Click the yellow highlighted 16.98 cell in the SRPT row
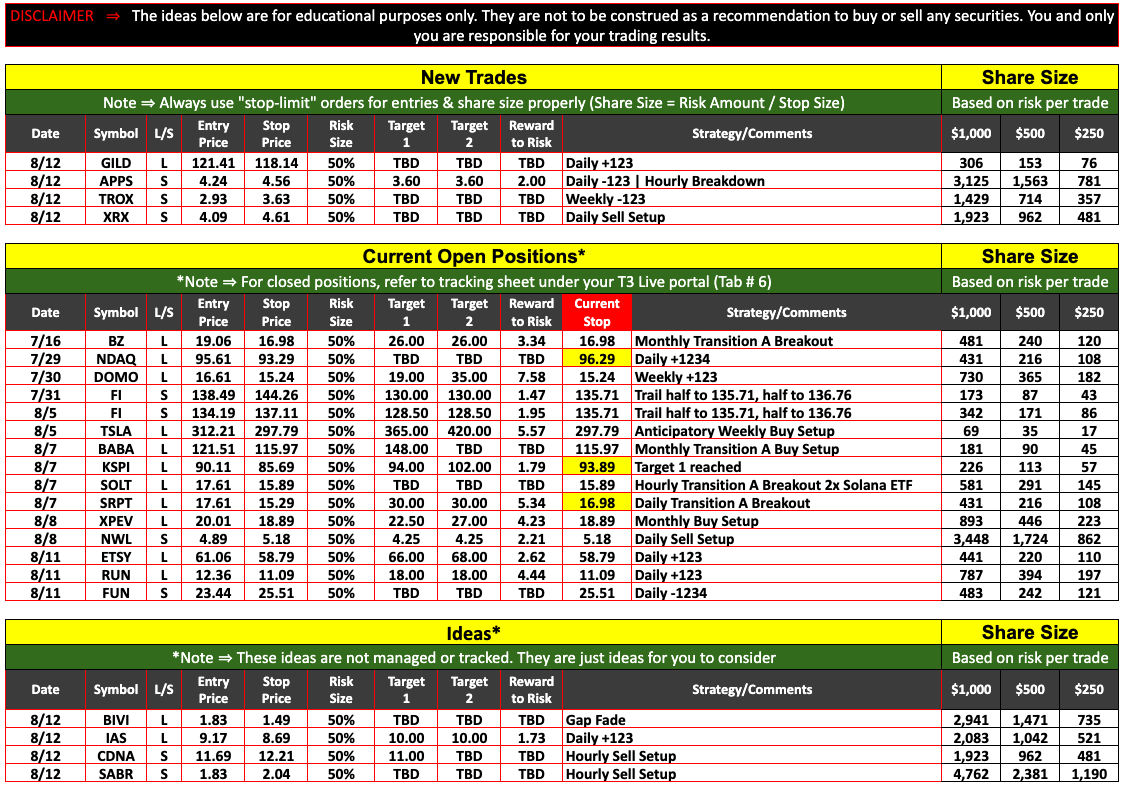The width and height of the screenshot is (1125, 799). (596, 503)
